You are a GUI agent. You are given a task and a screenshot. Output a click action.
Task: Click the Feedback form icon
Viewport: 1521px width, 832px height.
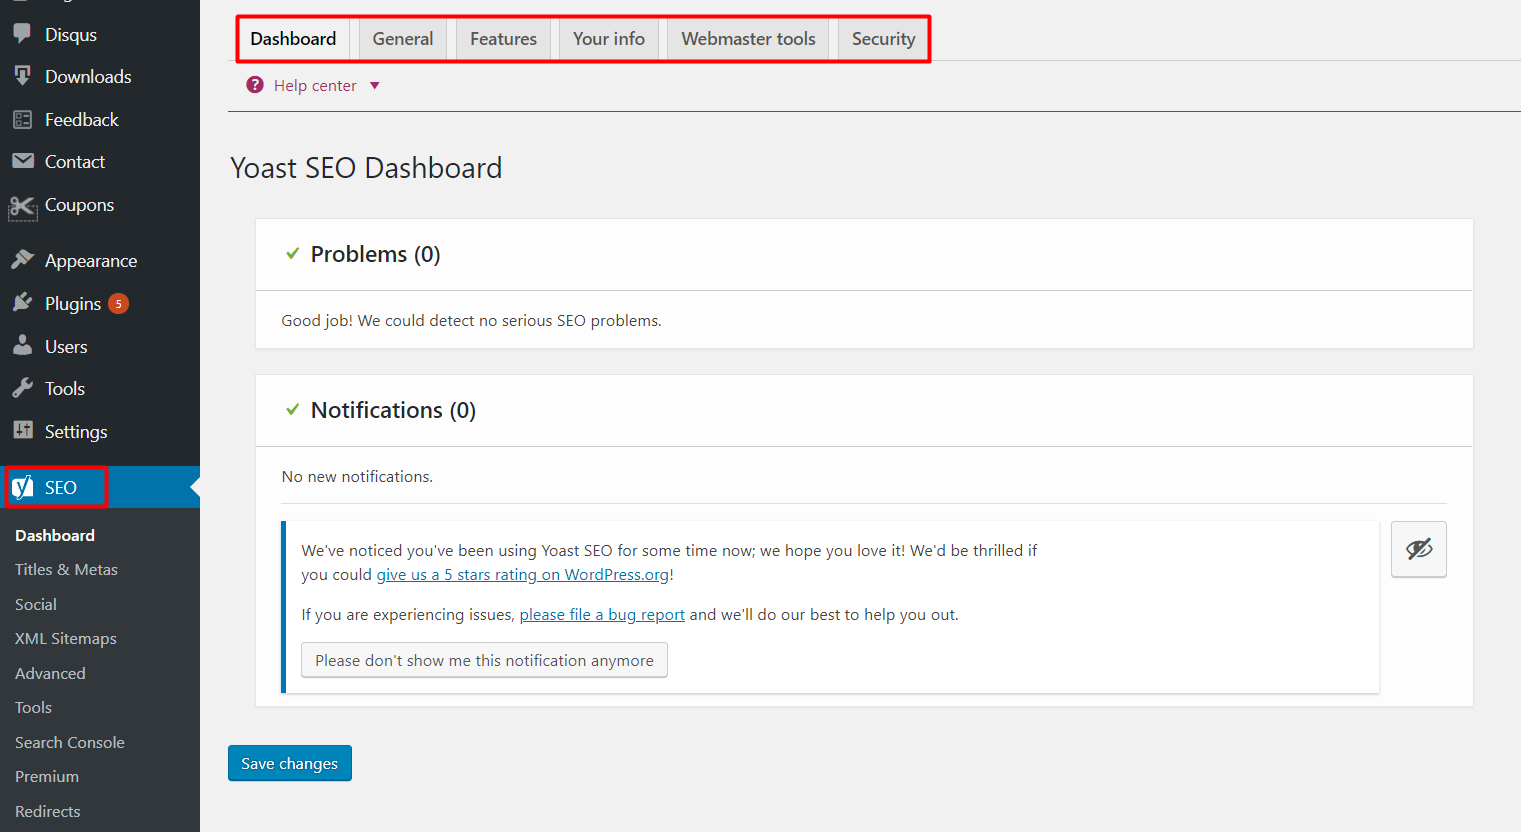(x=22, y=119)
